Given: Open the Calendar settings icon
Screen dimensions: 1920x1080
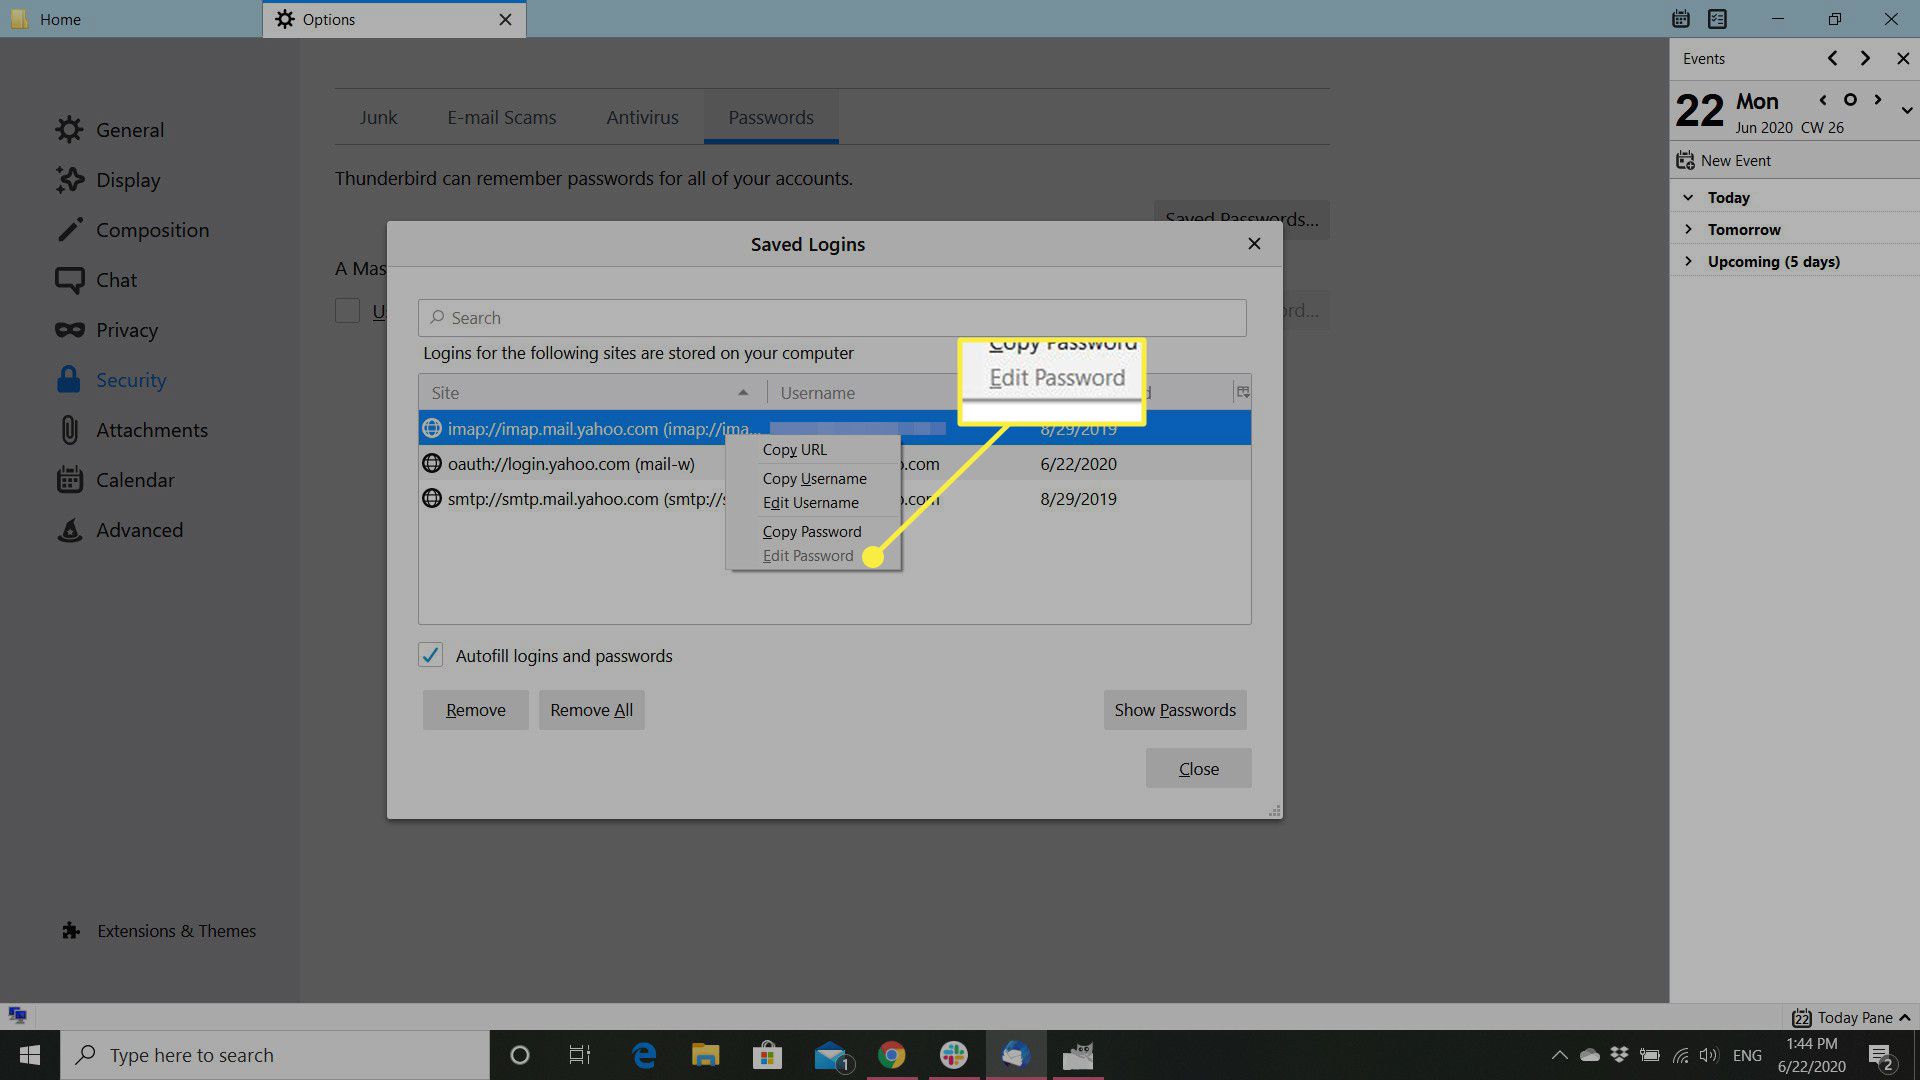Looking at the screenshot, I should (69, 480).
